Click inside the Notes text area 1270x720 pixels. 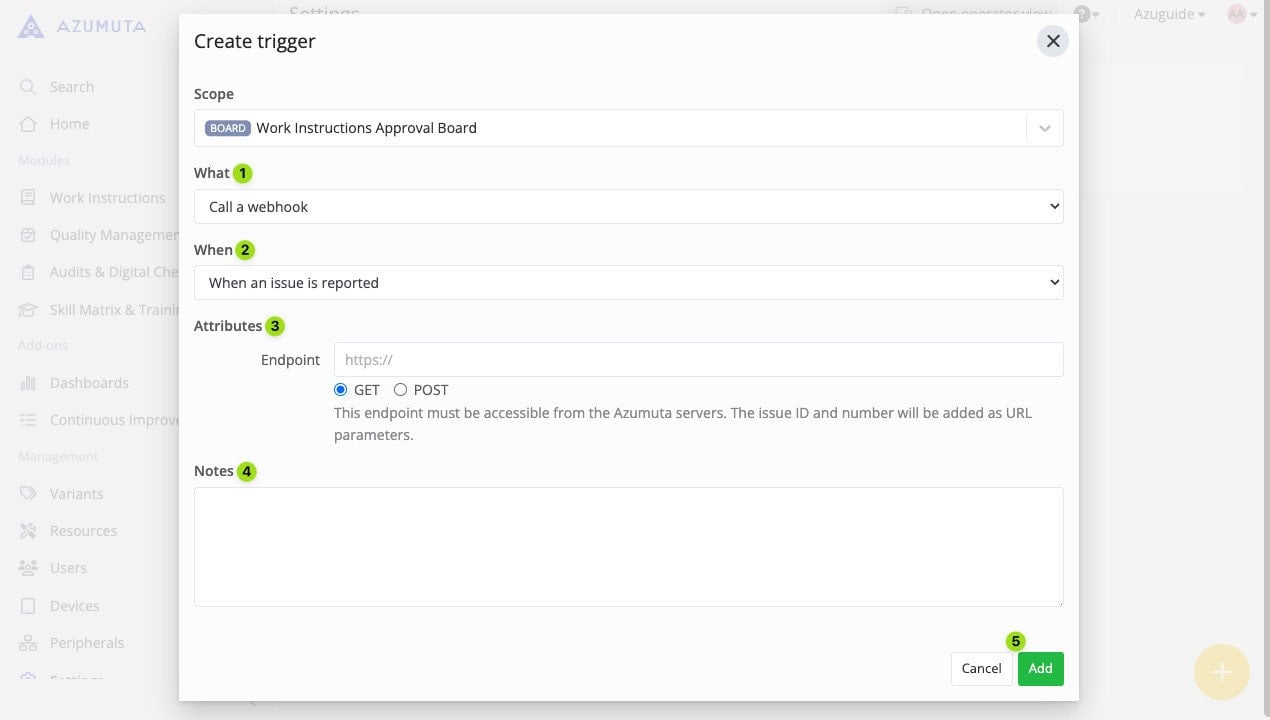tap(628, 546)
